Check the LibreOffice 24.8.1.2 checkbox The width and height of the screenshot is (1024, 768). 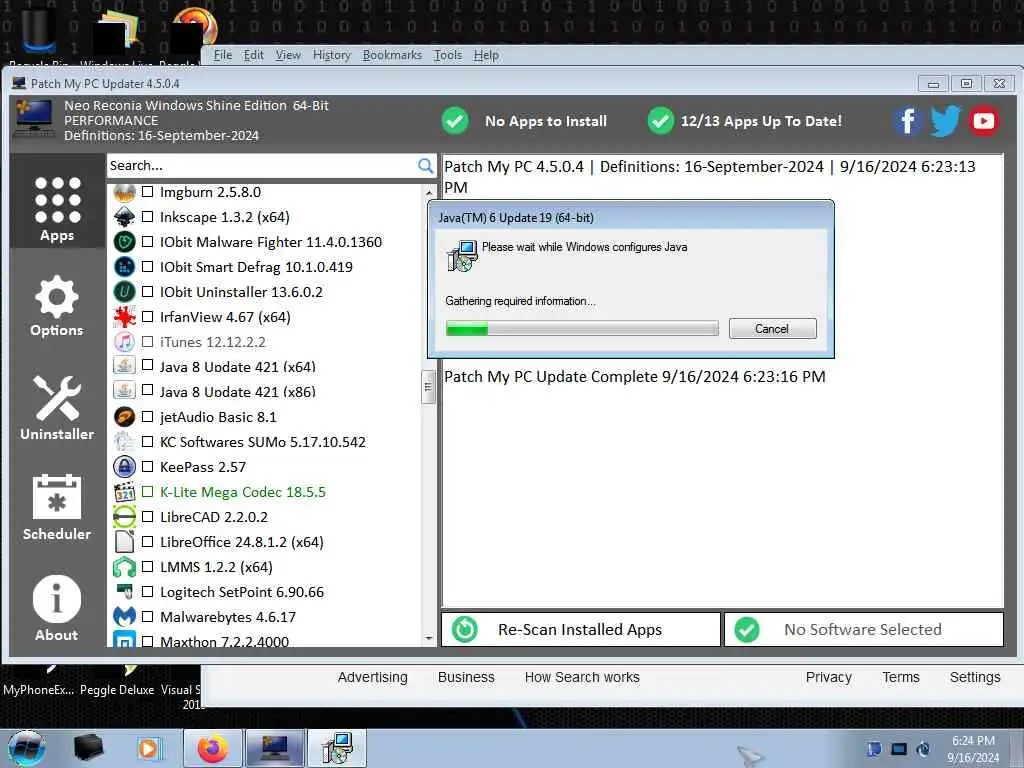pos(148,542)
